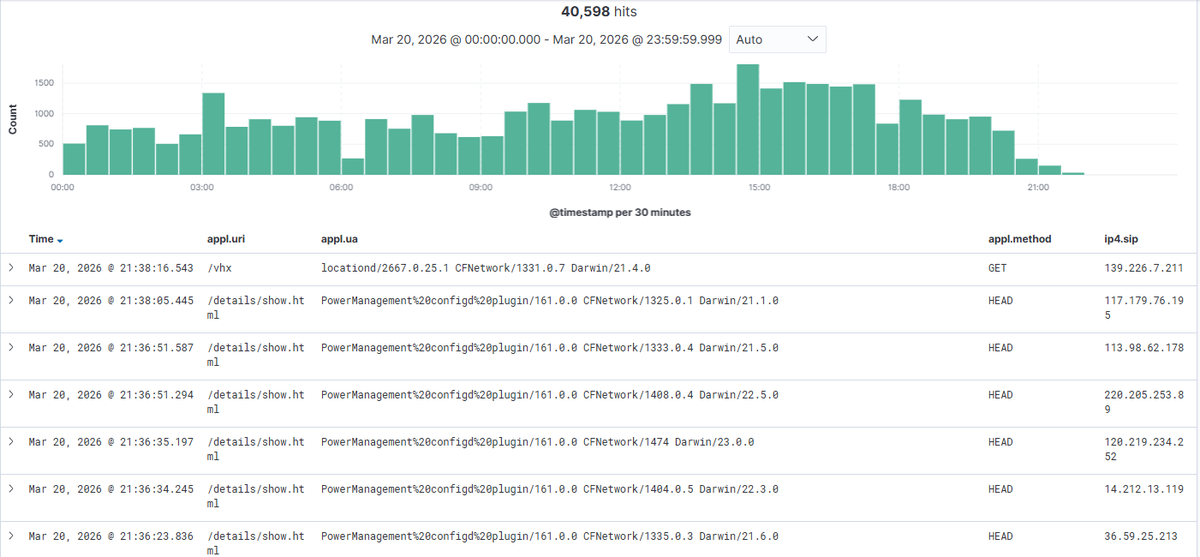1200x557 pixels.
Task: Click timestamp Mar 20, 2026 @ 21:36:35.197
Action: tap(112, 441)
